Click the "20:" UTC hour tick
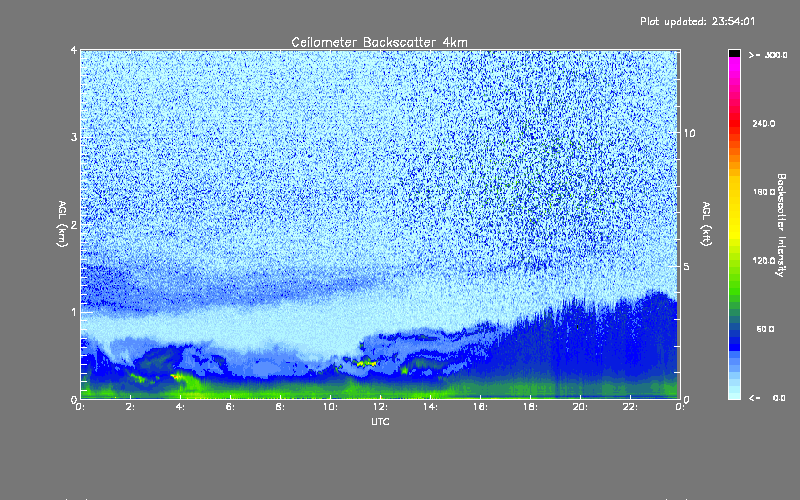Viewport: 800px width, 500px height. tap(581, 407)
